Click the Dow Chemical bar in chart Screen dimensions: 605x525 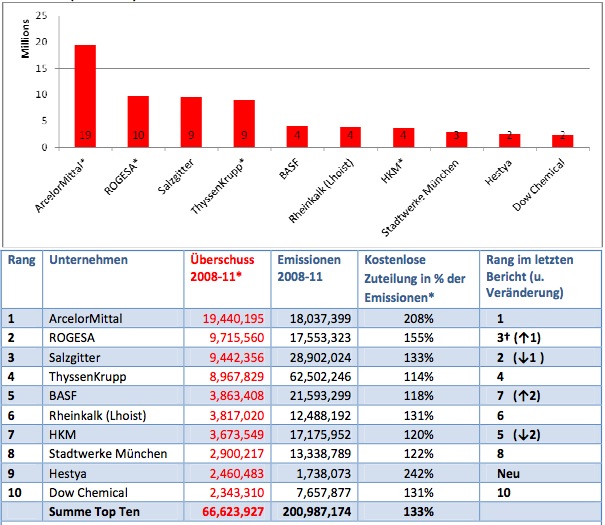click(x=563, y=141)
